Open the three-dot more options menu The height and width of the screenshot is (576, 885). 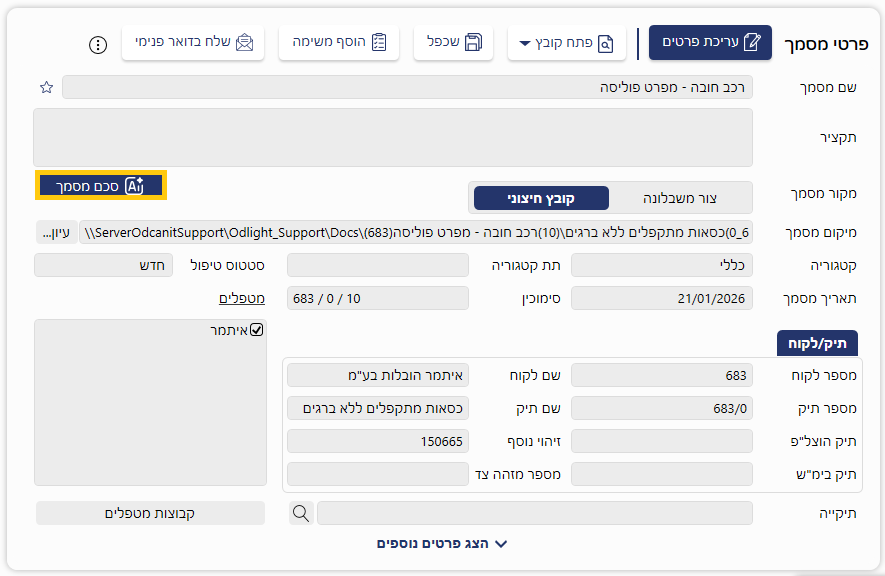point(98,44)
